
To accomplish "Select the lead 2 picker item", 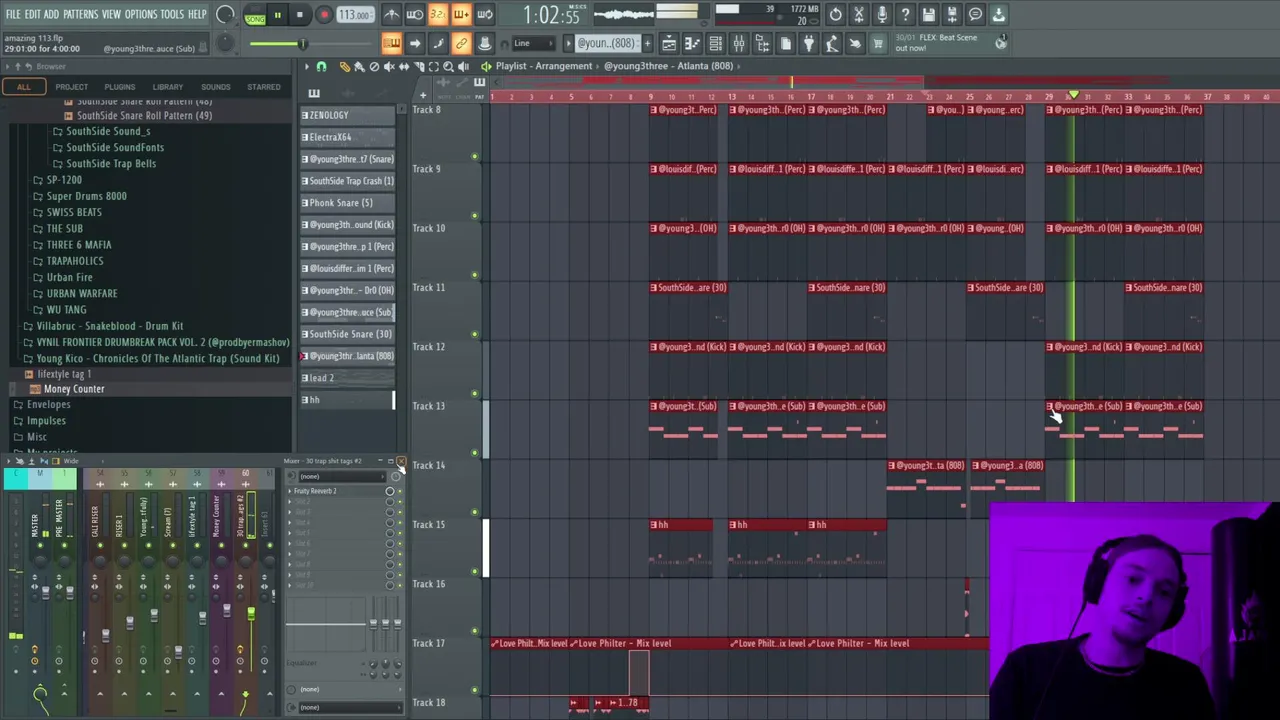I will click(x=348, y=378).
